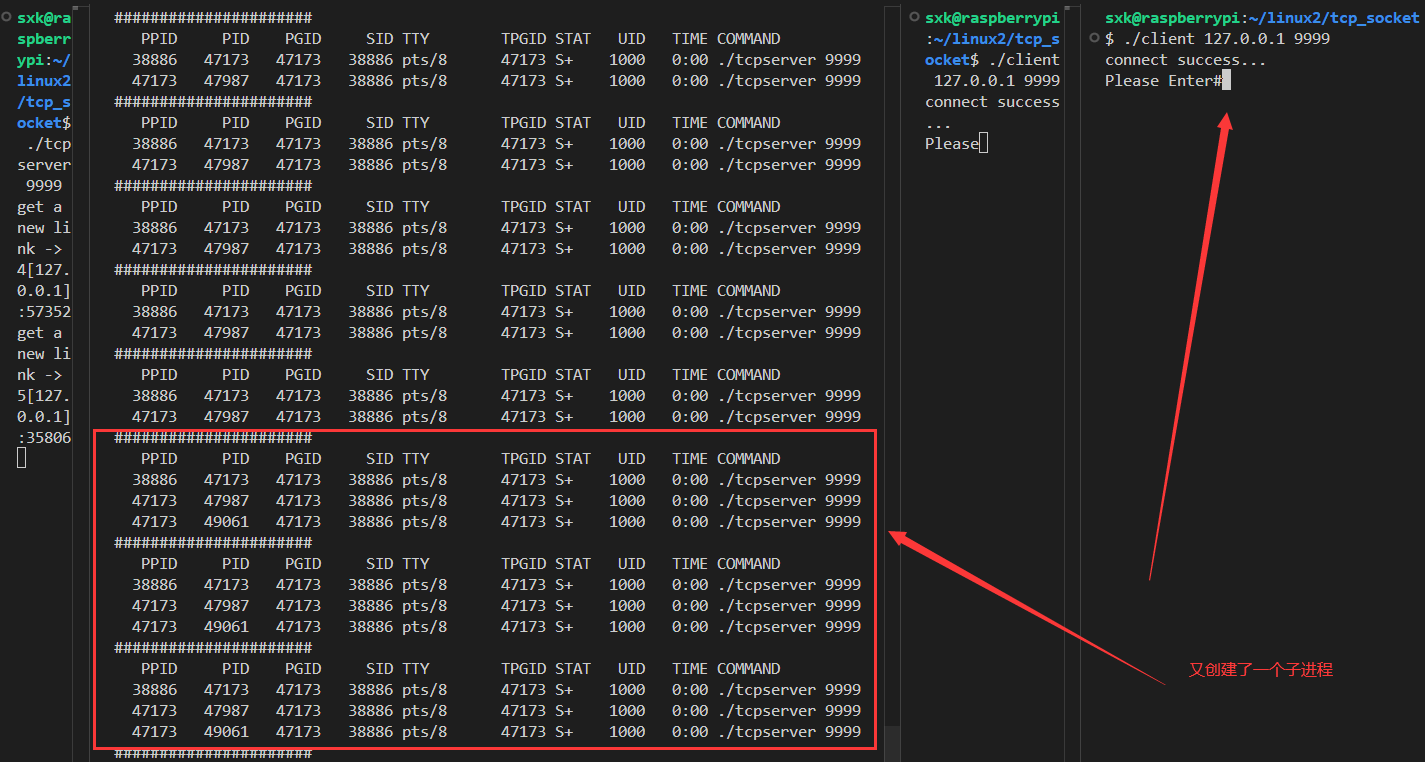Screen dimensions: 1425x762
Task: Click the topmost PID value 49061
Action: point(226,521)
